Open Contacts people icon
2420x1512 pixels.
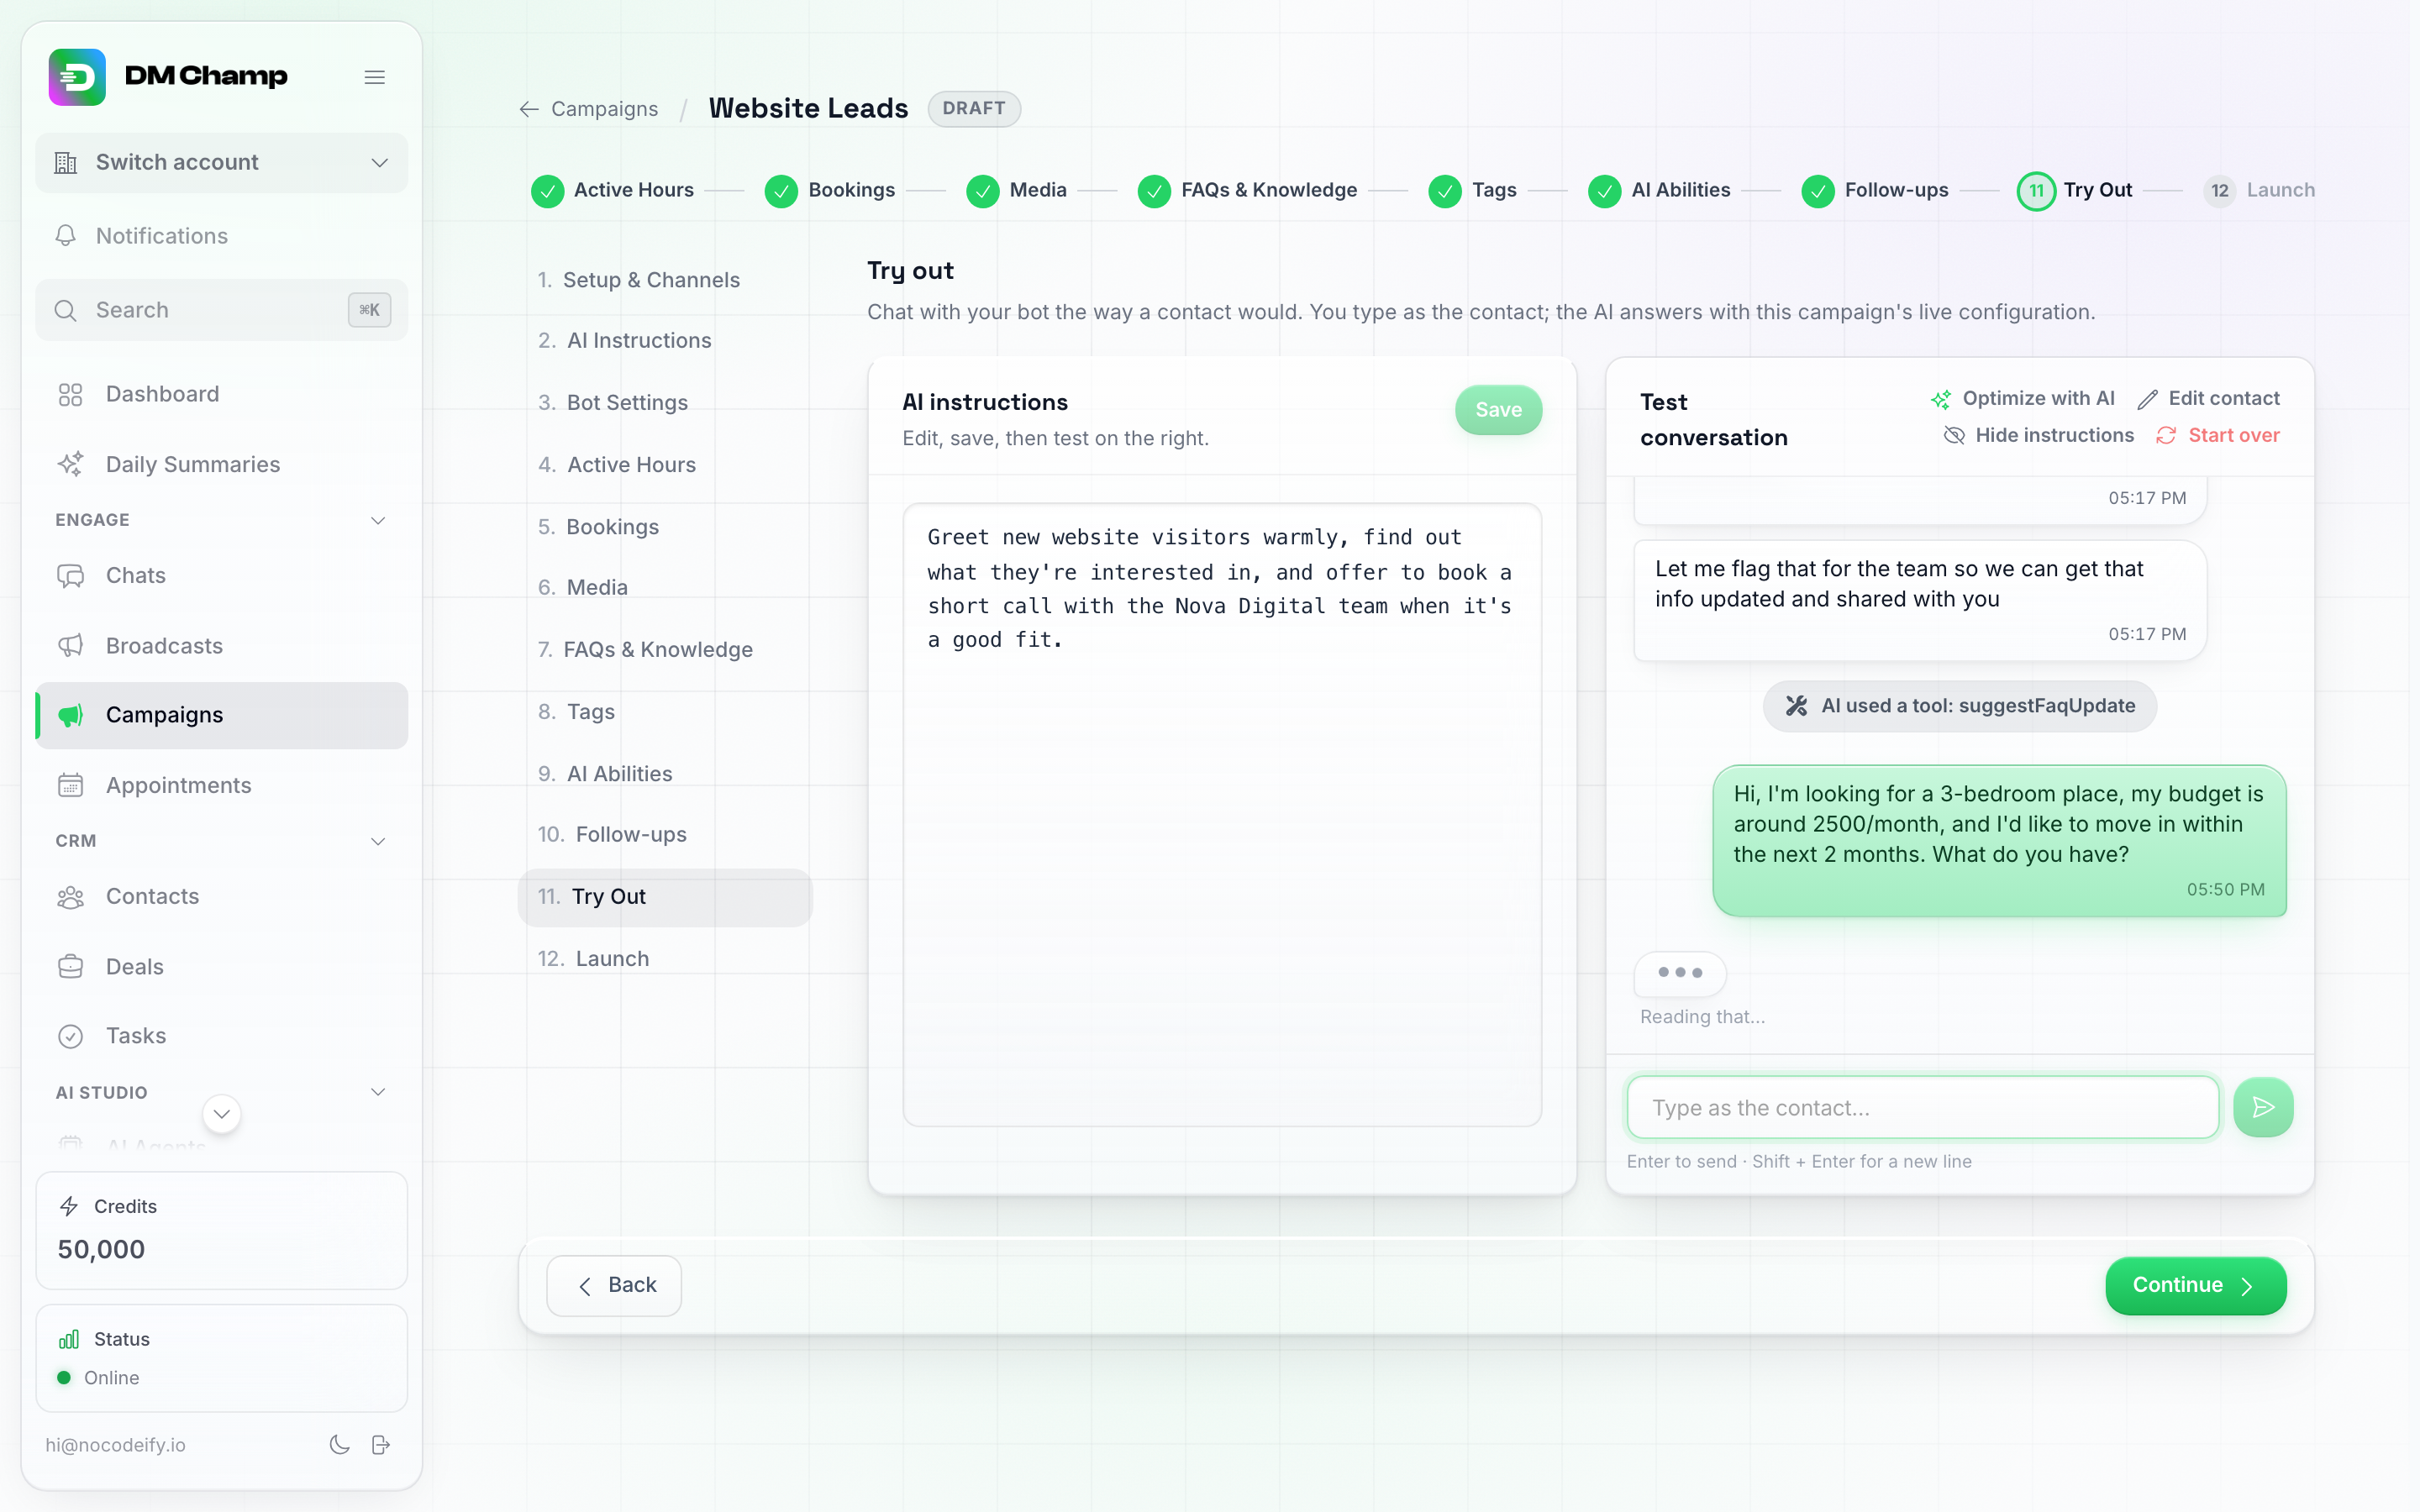click(70, 896)
